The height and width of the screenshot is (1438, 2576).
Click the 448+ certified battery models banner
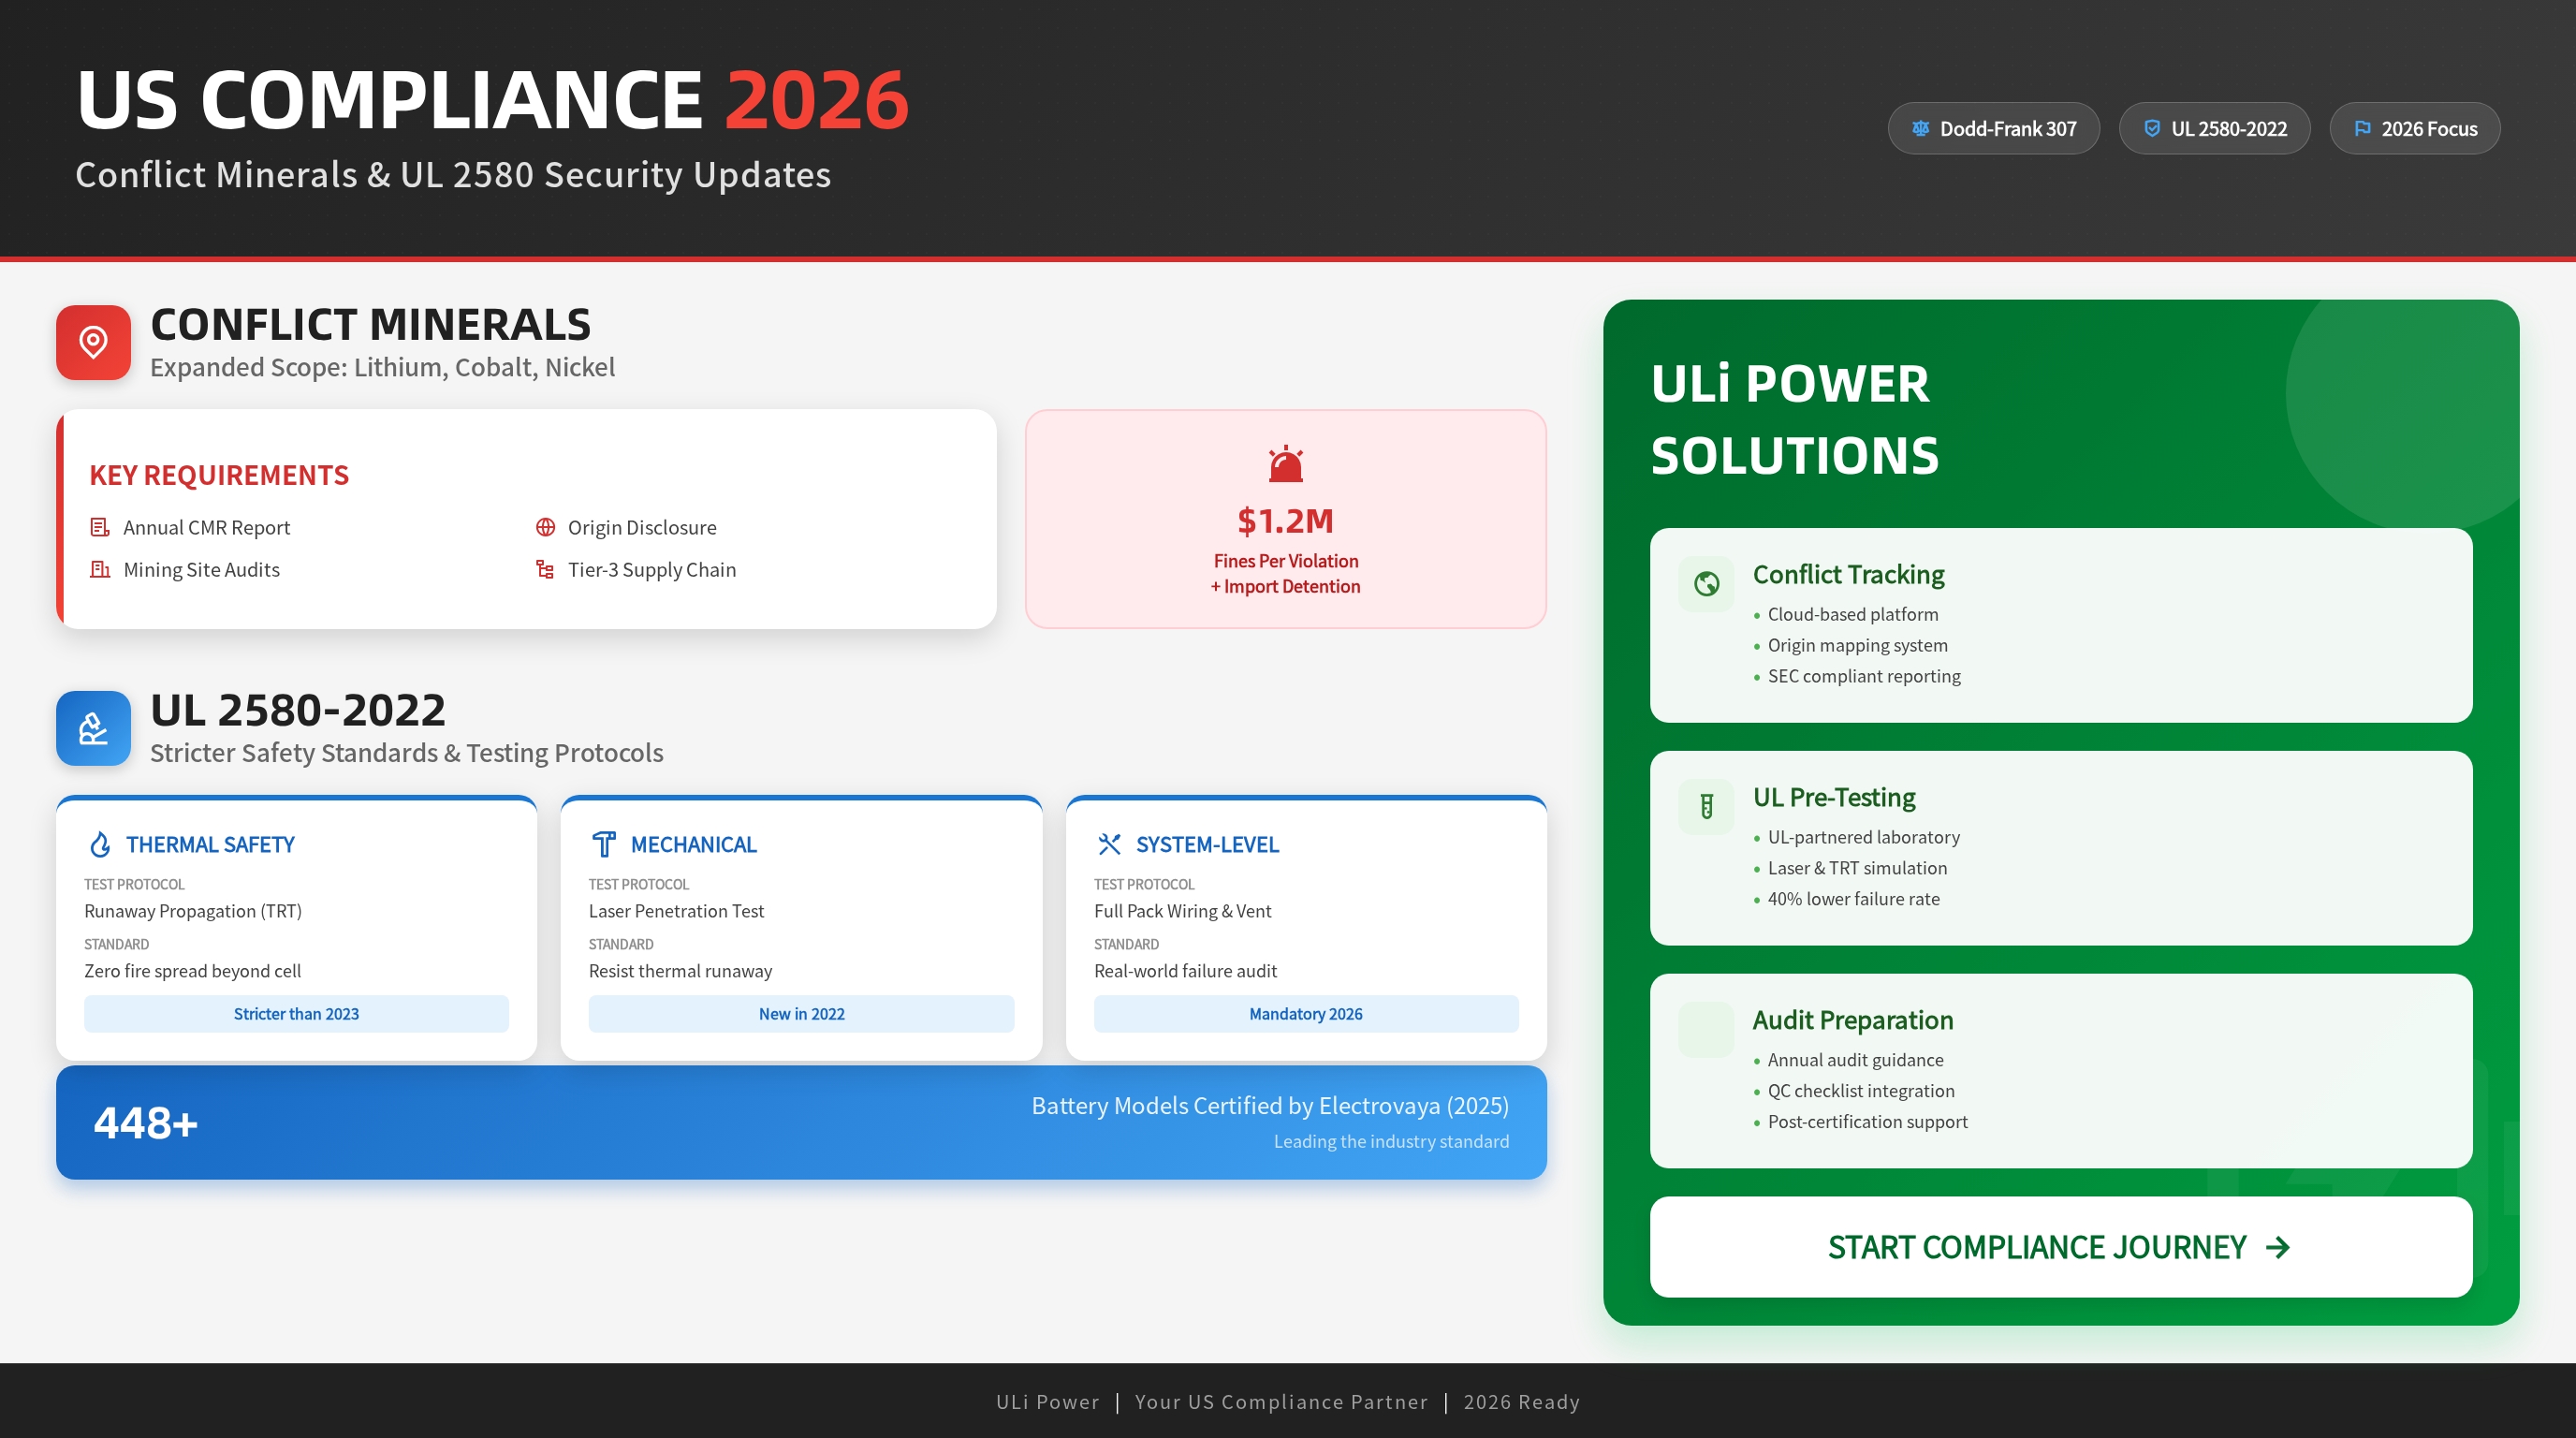(800, 1122)
